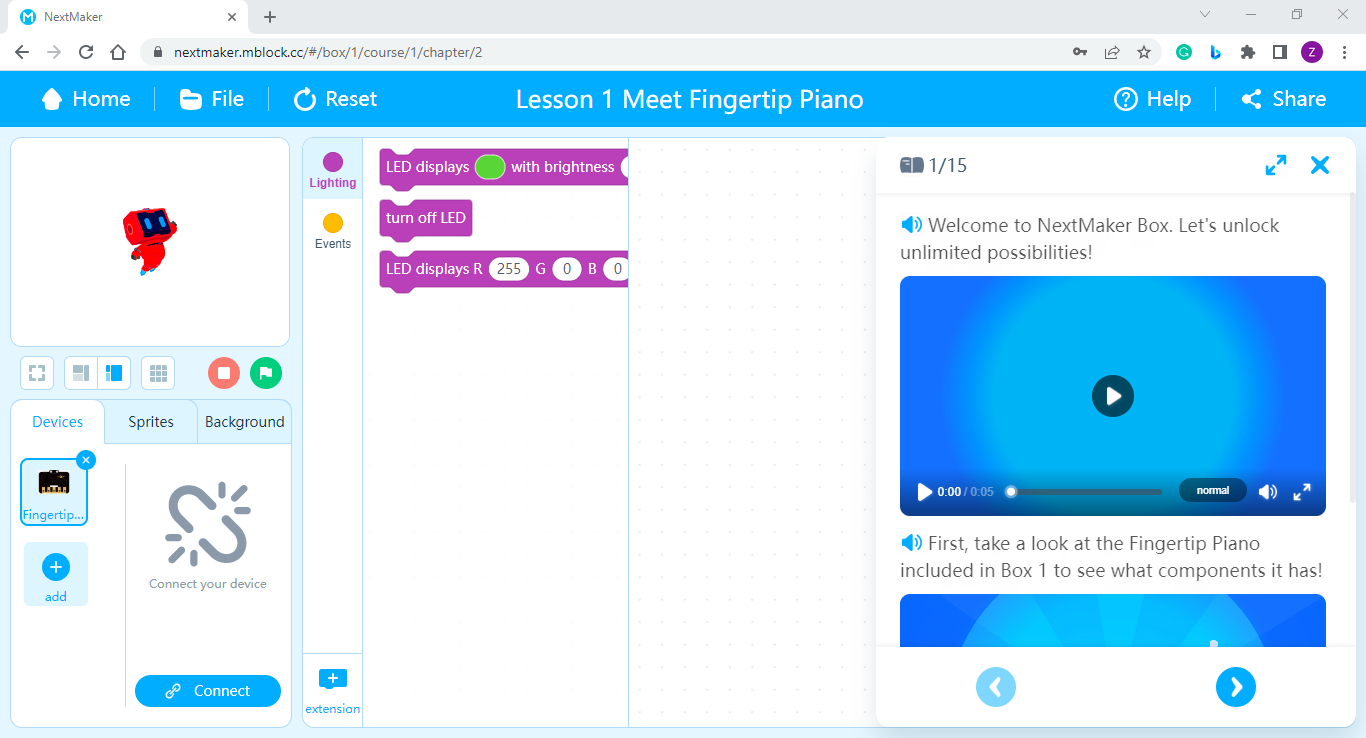Remove the Fingertip Piano device

click(86, 460)
